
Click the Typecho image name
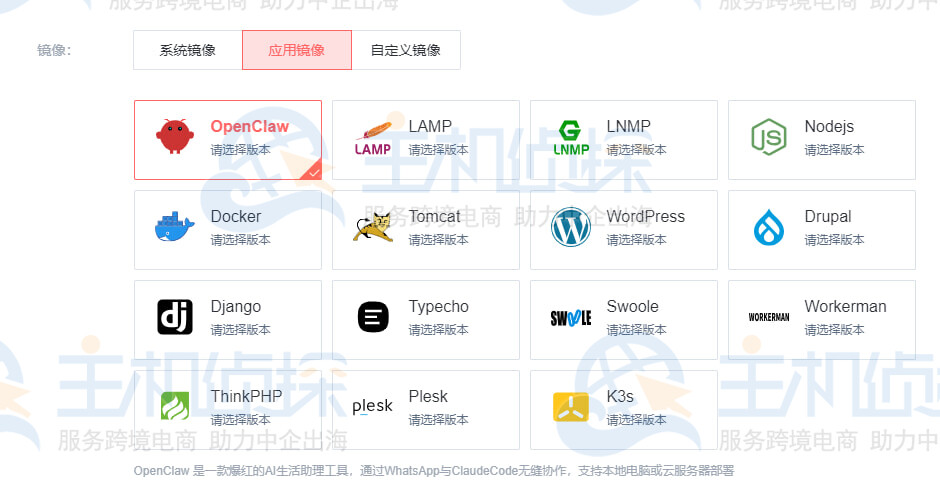438,307
